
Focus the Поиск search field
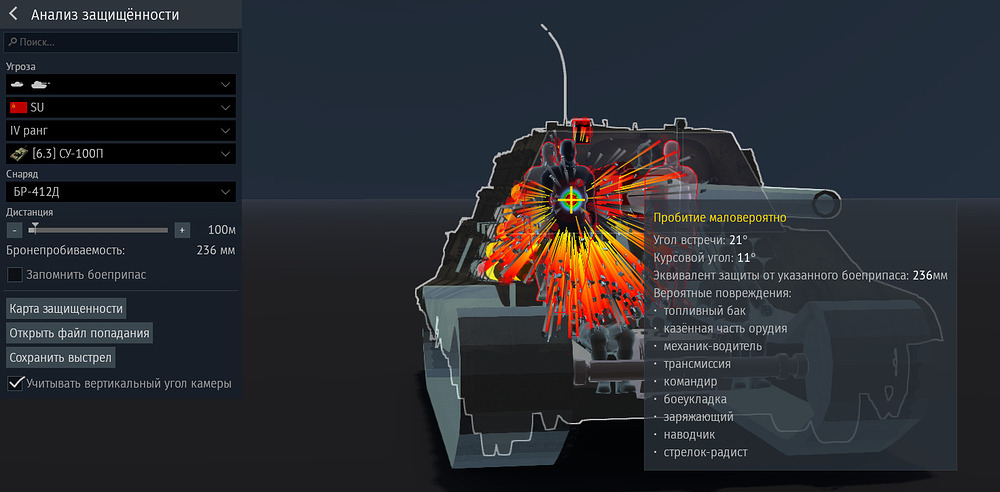(125, 43)
